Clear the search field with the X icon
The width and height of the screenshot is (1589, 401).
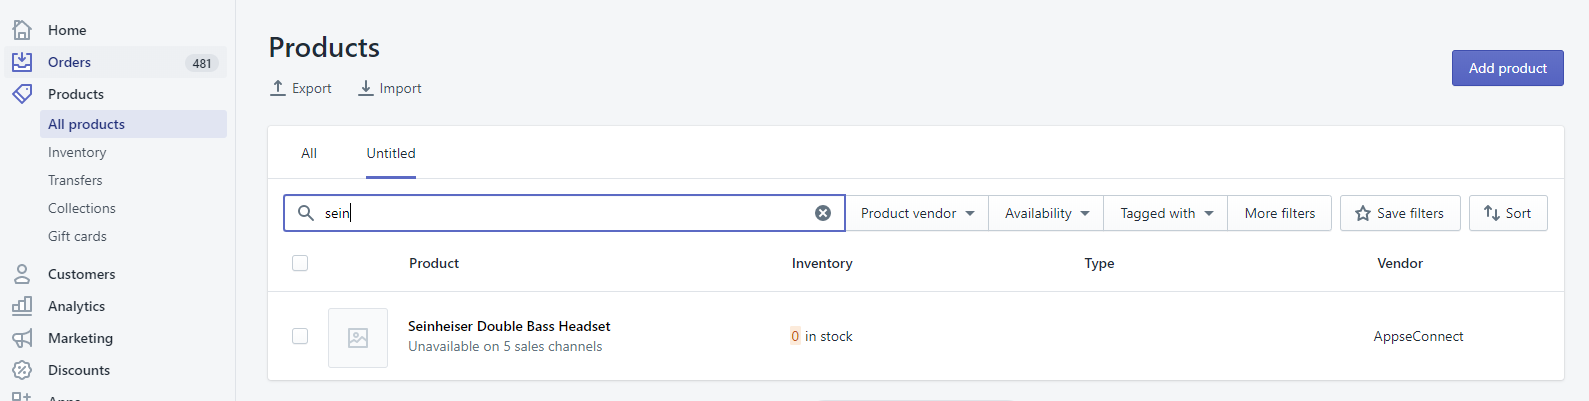823,213
